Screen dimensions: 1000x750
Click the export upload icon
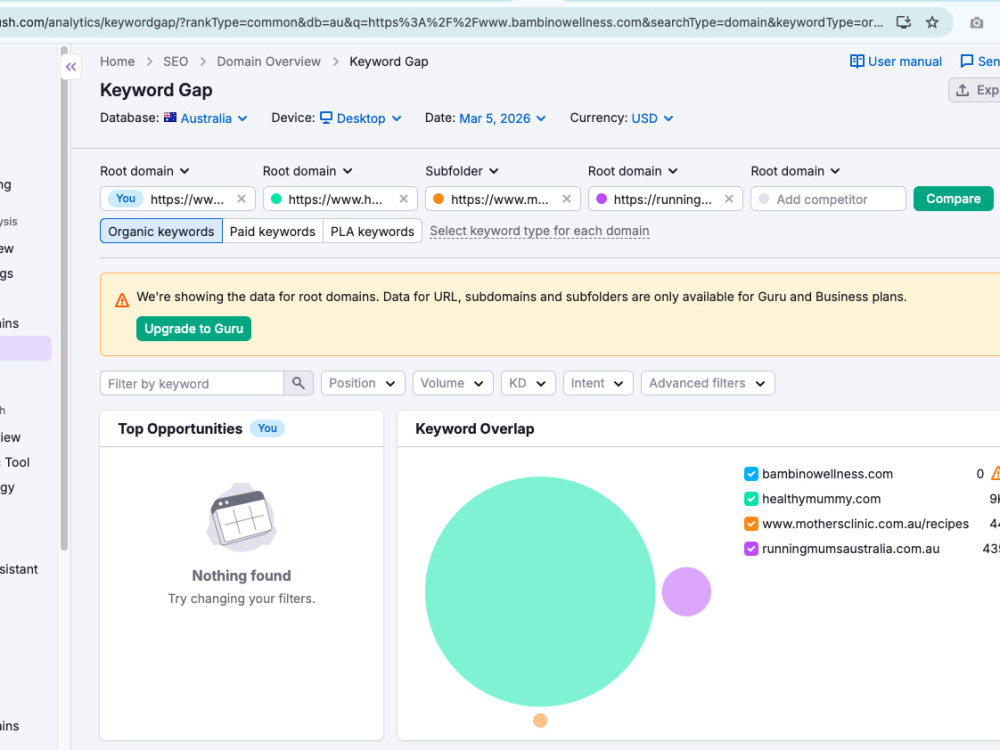(x=962, y=90)
